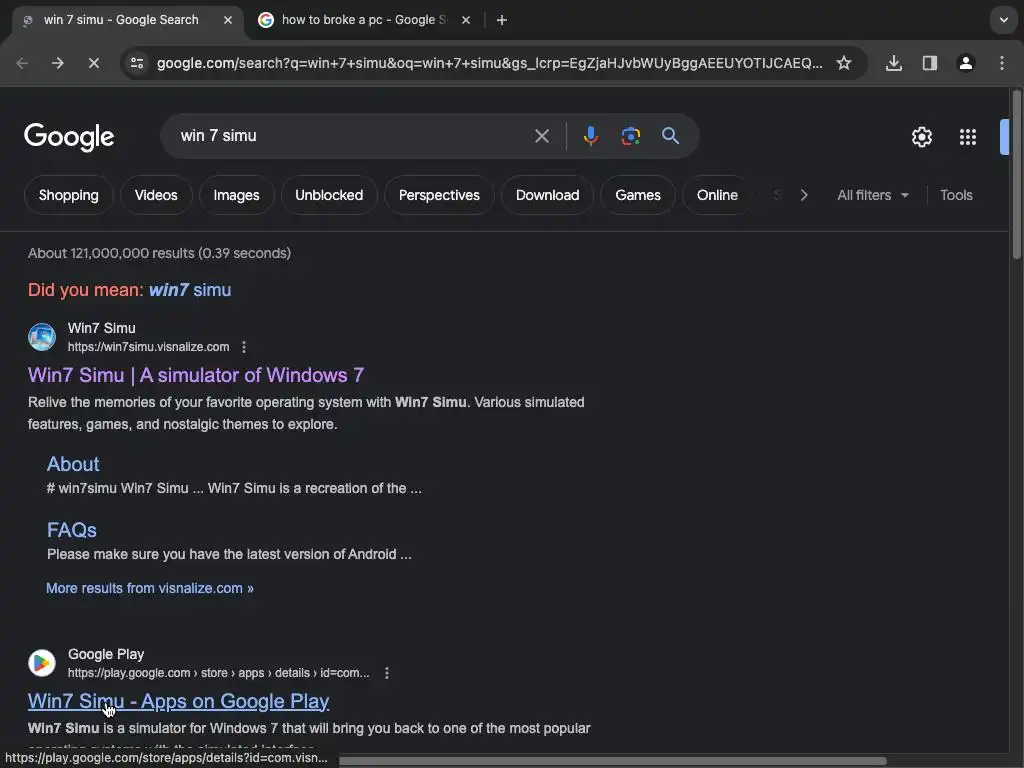Screen dimensions: 1024x768
Task: Click the horizontal scrollbar at bottom
Action: click(x=613, y=761)
